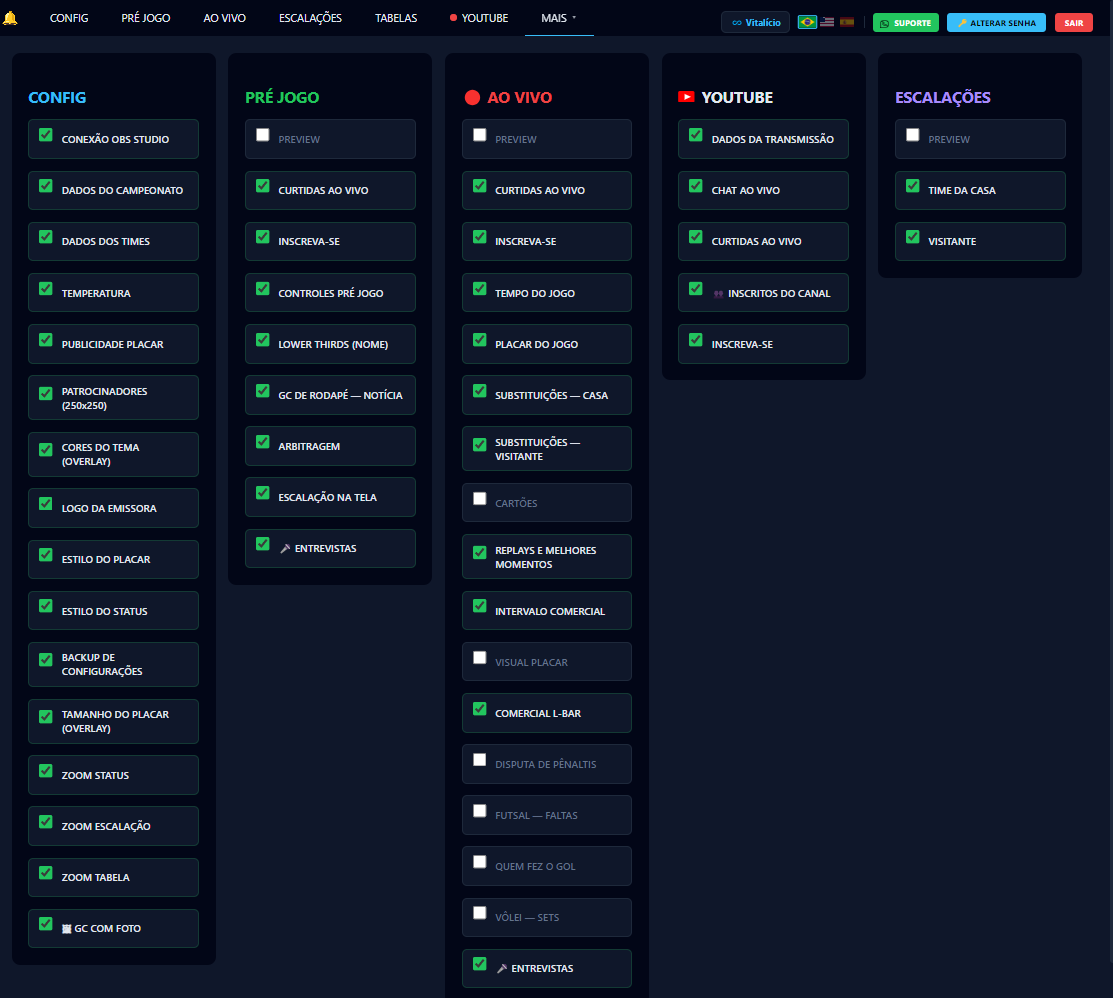Open GC de Rodapé — Notícia item
Screen dimensions: 1113x998
click(x=330, y=395)
